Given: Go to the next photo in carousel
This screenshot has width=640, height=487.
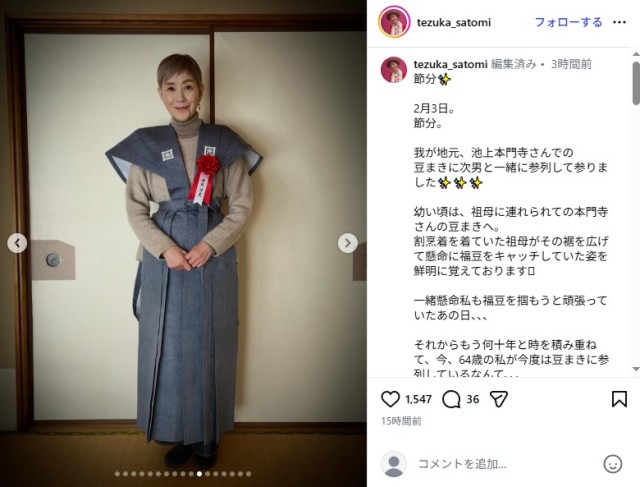Looking at the screenshot, I should tap(347, 243).
